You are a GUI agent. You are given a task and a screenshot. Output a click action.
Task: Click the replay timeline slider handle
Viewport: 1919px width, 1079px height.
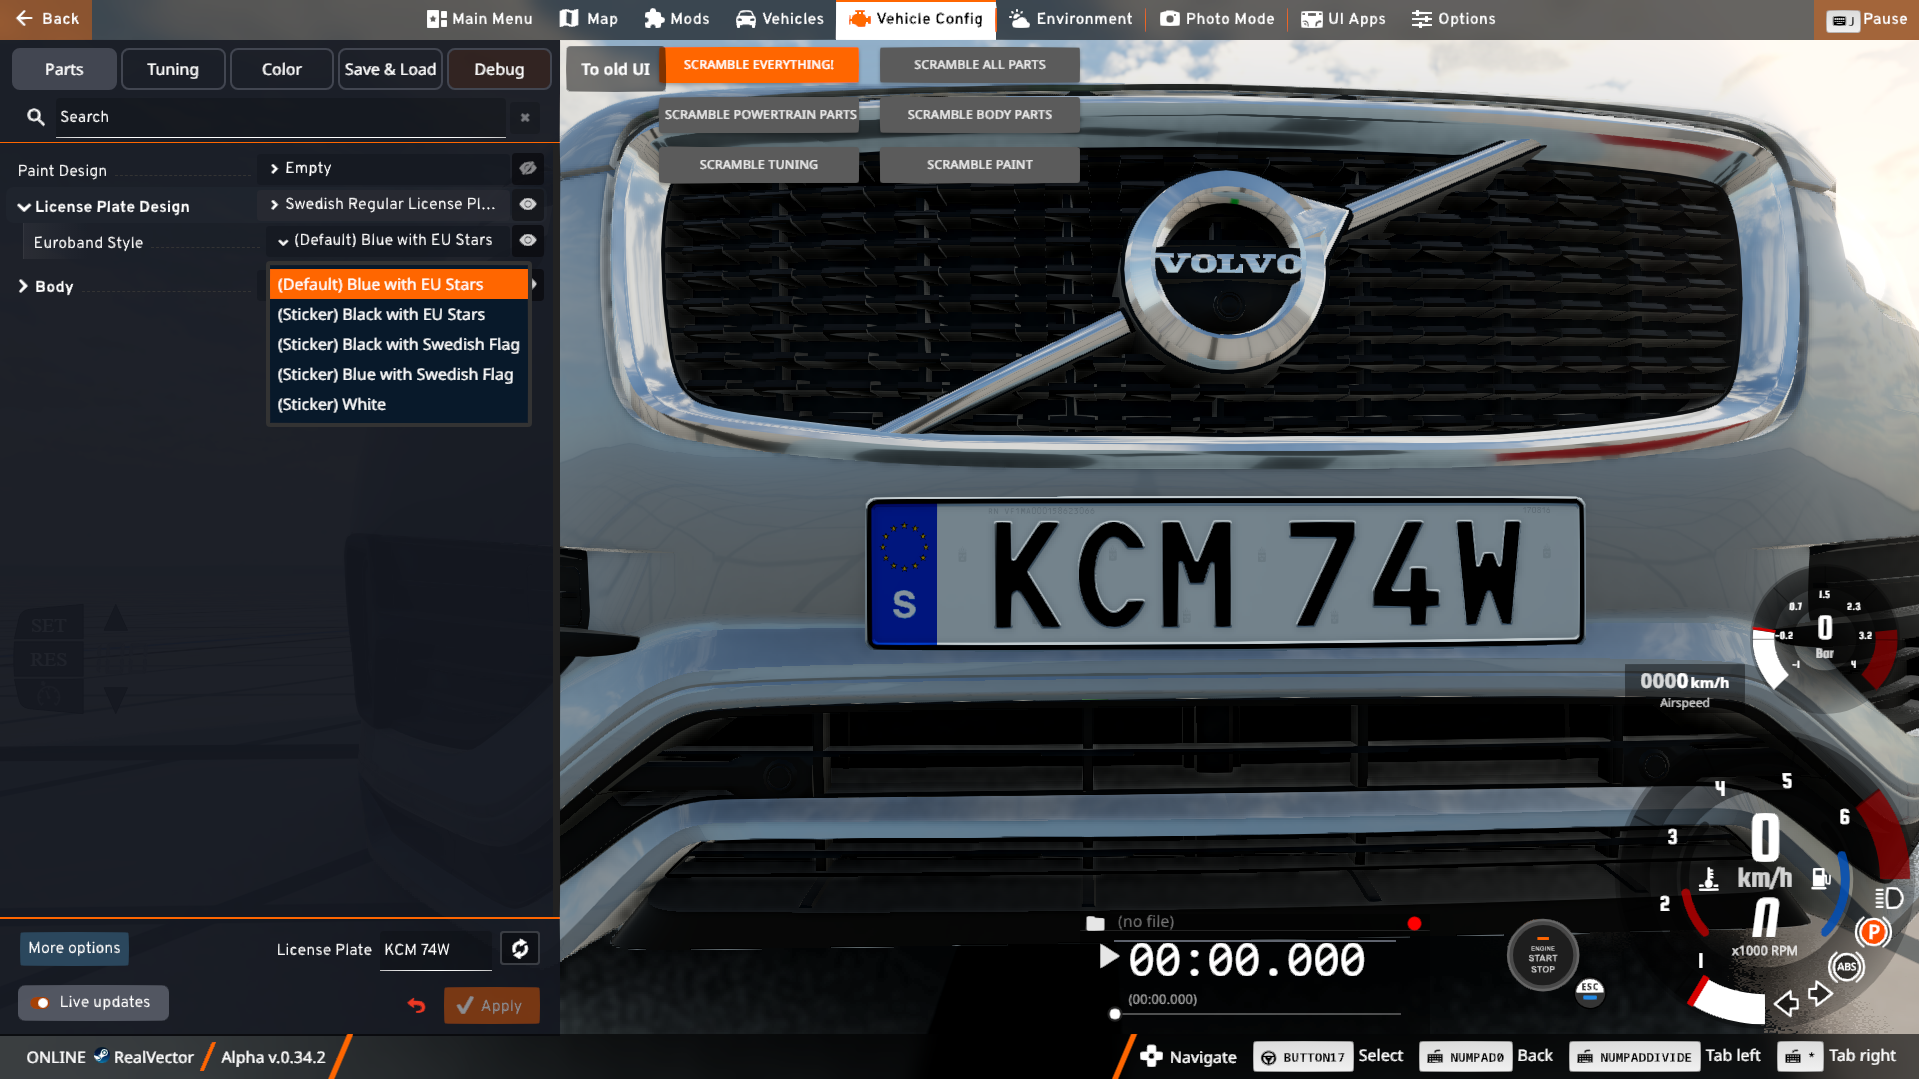1115,1014
